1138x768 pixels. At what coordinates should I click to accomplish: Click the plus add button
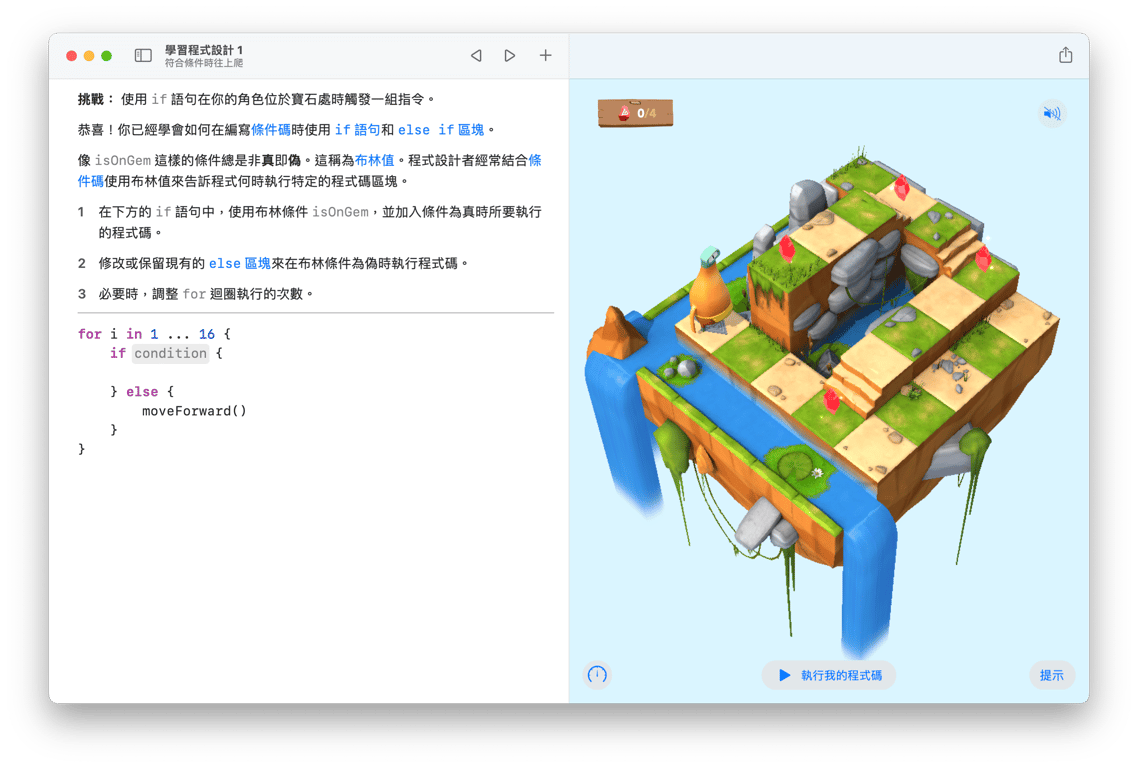[x=545, y=55]
